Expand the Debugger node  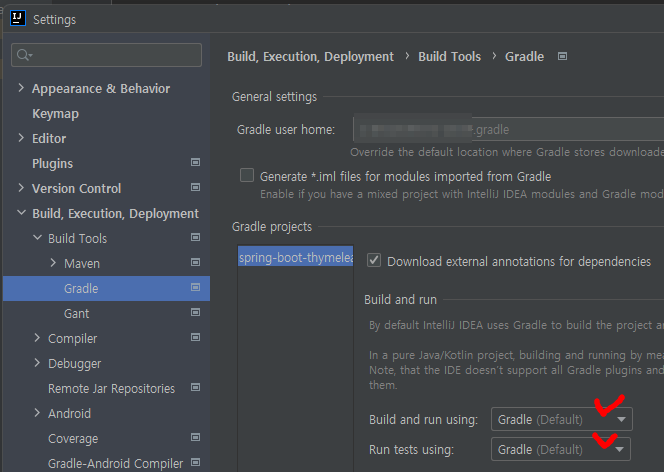(x=37, y=363)
